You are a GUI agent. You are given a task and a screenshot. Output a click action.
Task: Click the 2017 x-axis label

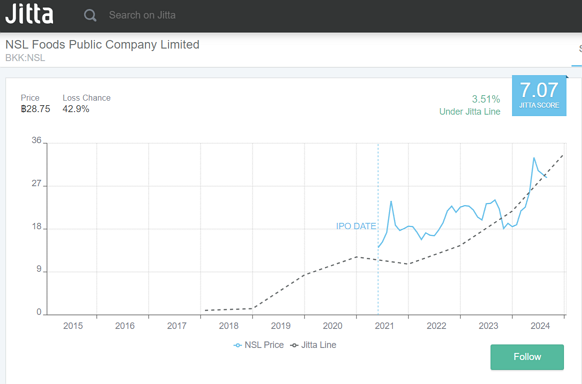pyautogui.click(x=177, y=326)
